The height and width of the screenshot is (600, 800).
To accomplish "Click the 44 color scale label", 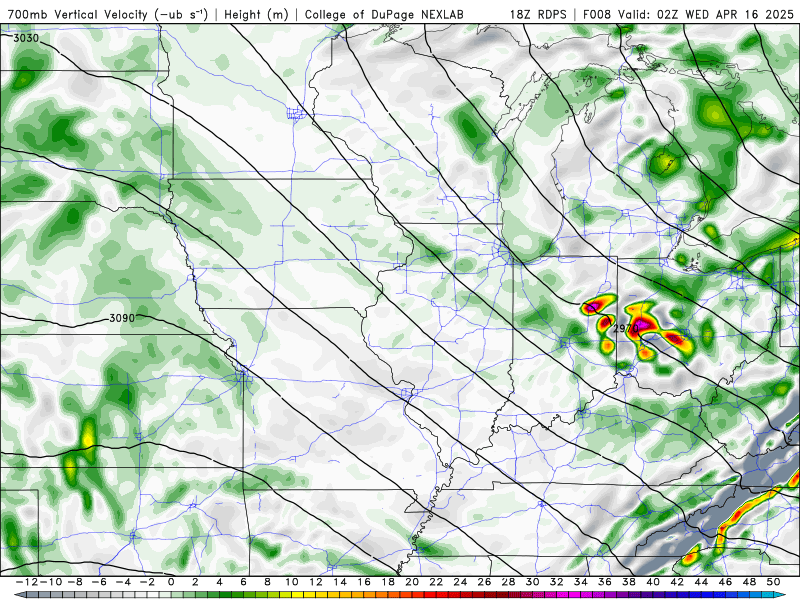I will (701, 582).
